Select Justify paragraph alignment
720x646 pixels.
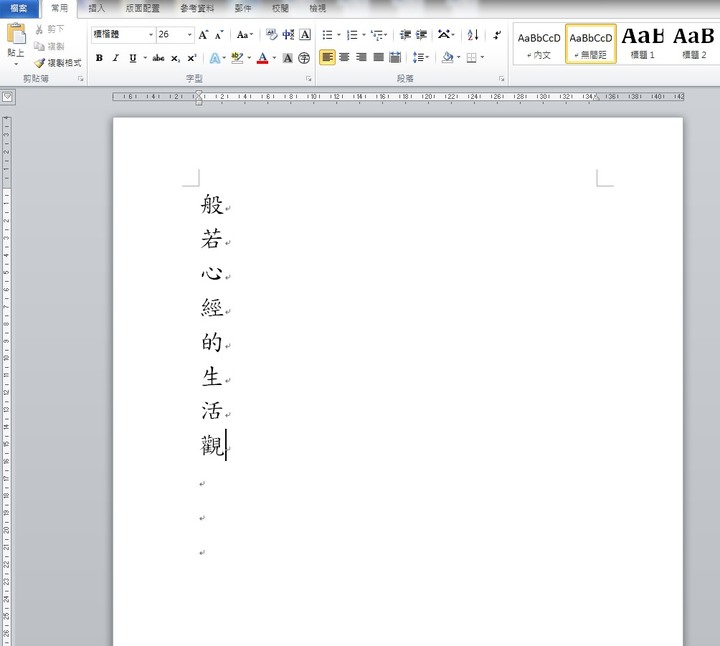pos(378,57)
